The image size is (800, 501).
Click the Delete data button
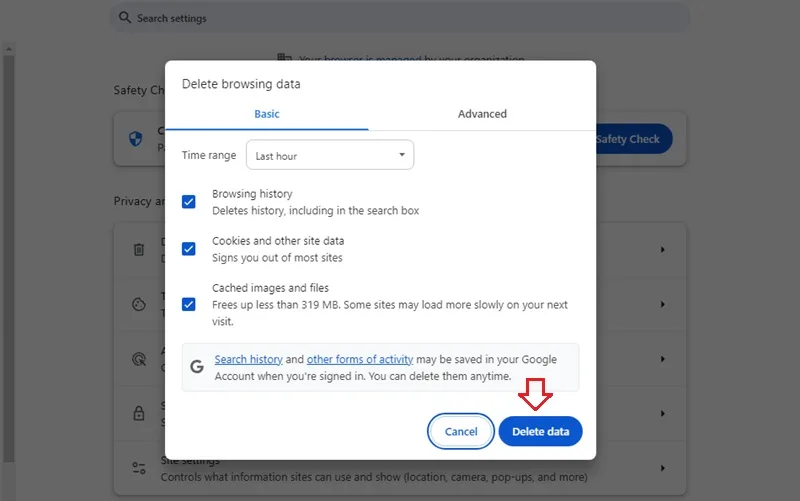click(540, 431)
